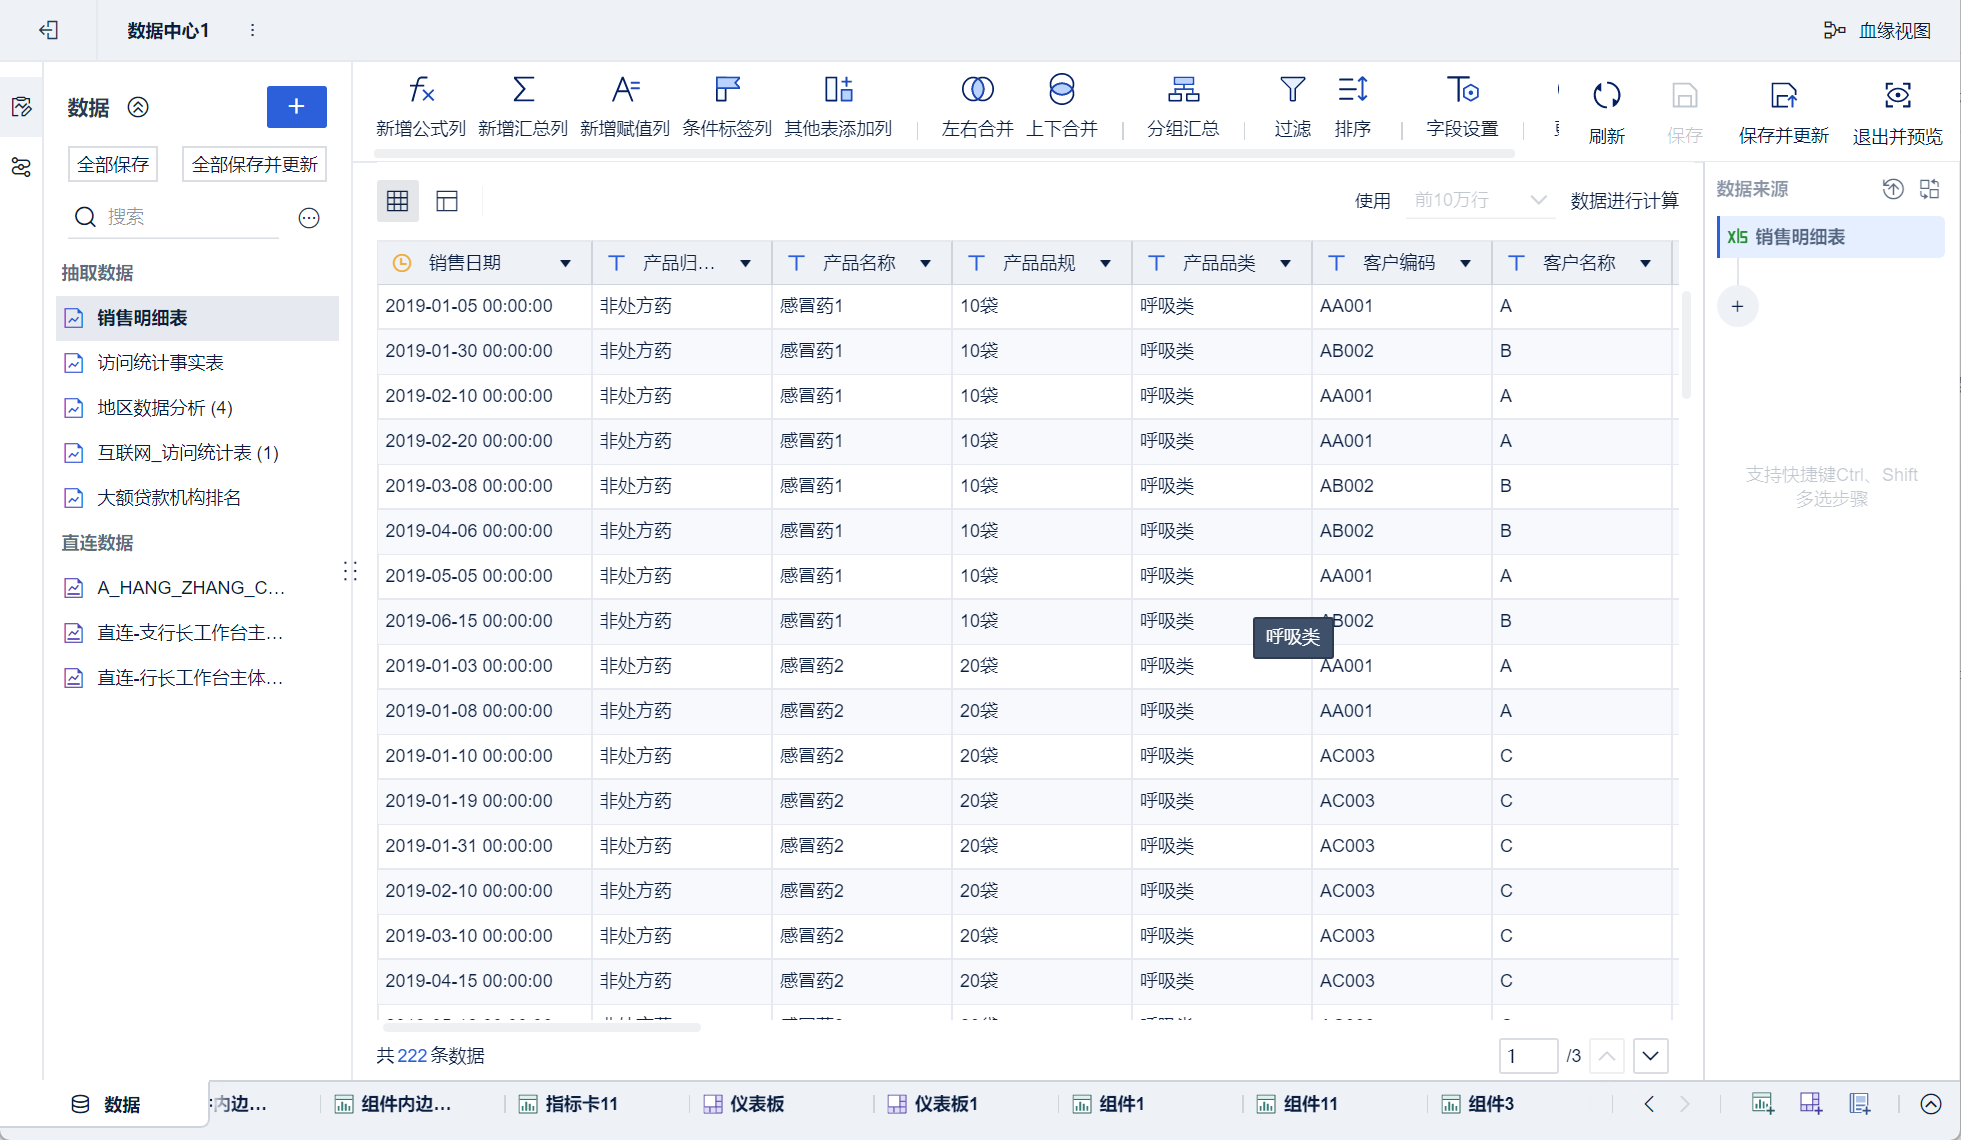Viewport: 1961px width, 1140px height.
Task: Click the 刷新 refresh icon
Action: pos(1606,96)
